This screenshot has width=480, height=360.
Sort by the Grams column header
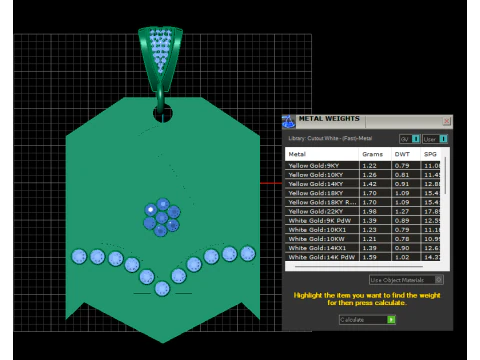[x=375, y=154]
